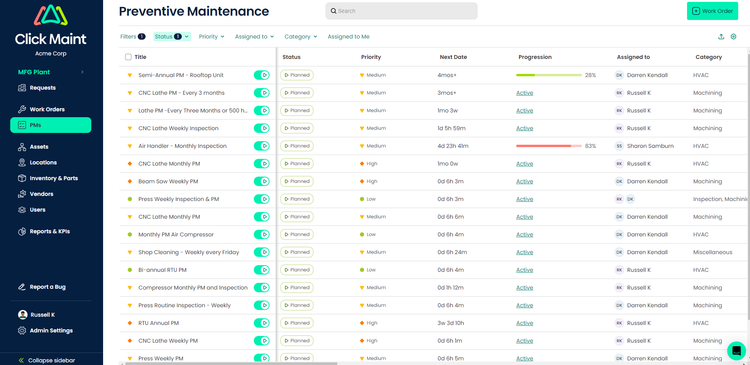Image resolution: width=750 pixels, height=365 pixels.
Task: Click the Reports & KPIs chart icon
Action: tap(22, 232)
